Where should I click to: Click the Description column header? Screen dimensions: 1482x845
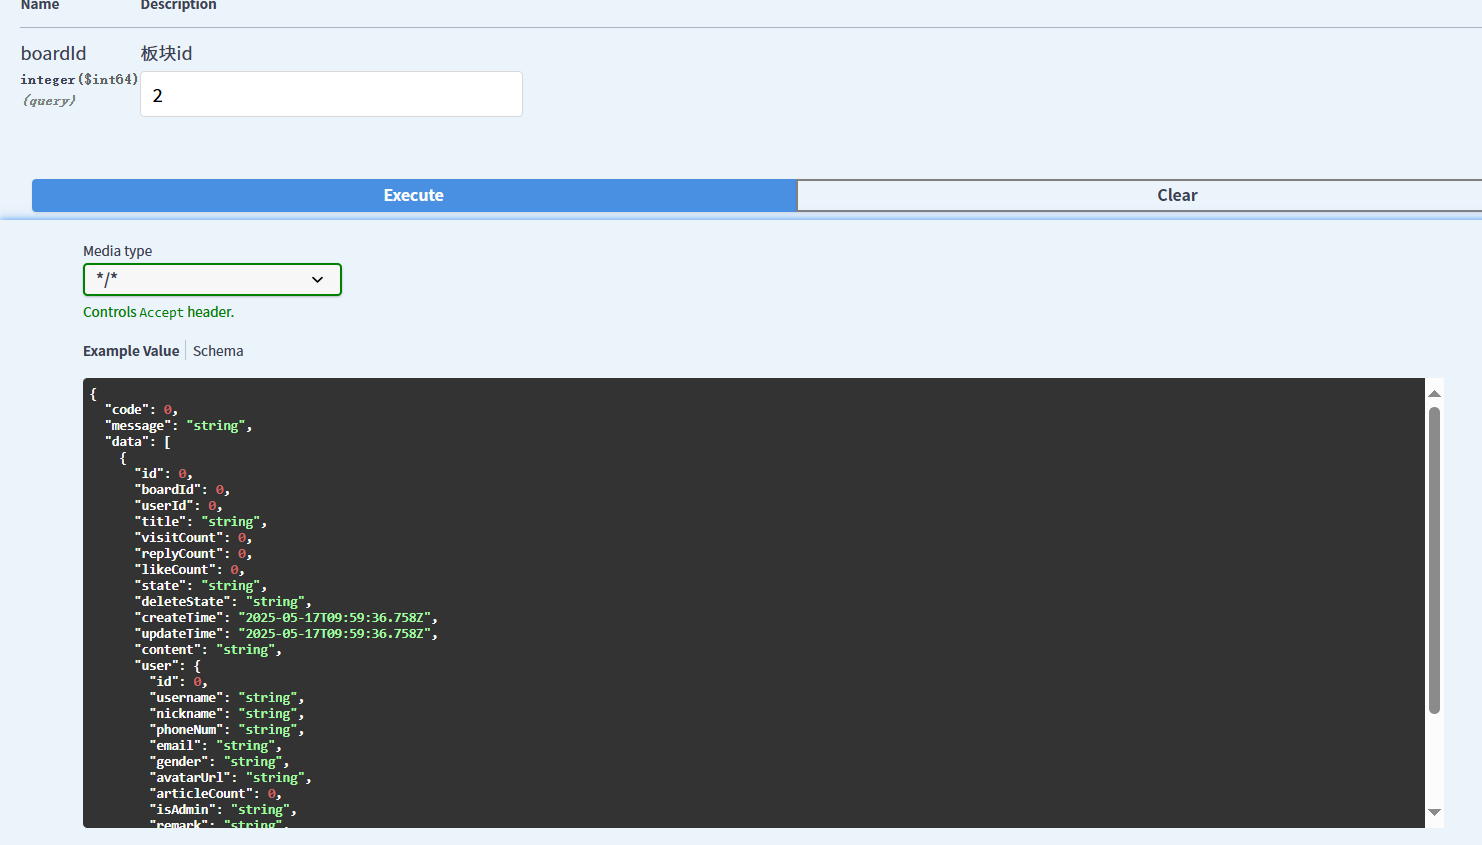[x=178, y=5]
